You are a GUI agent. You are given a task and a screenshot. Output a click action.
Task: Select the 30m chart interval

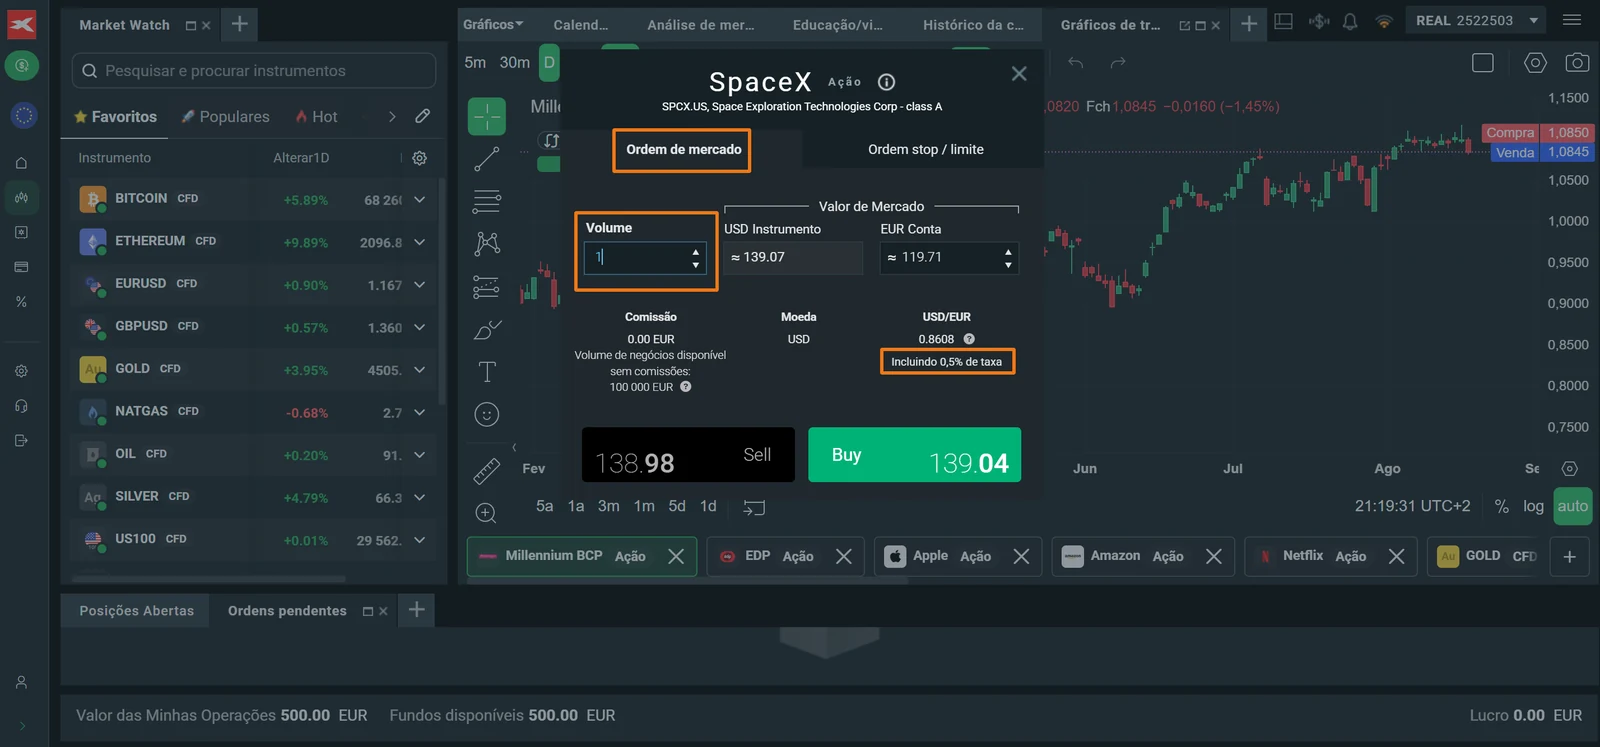click(515, 62)
